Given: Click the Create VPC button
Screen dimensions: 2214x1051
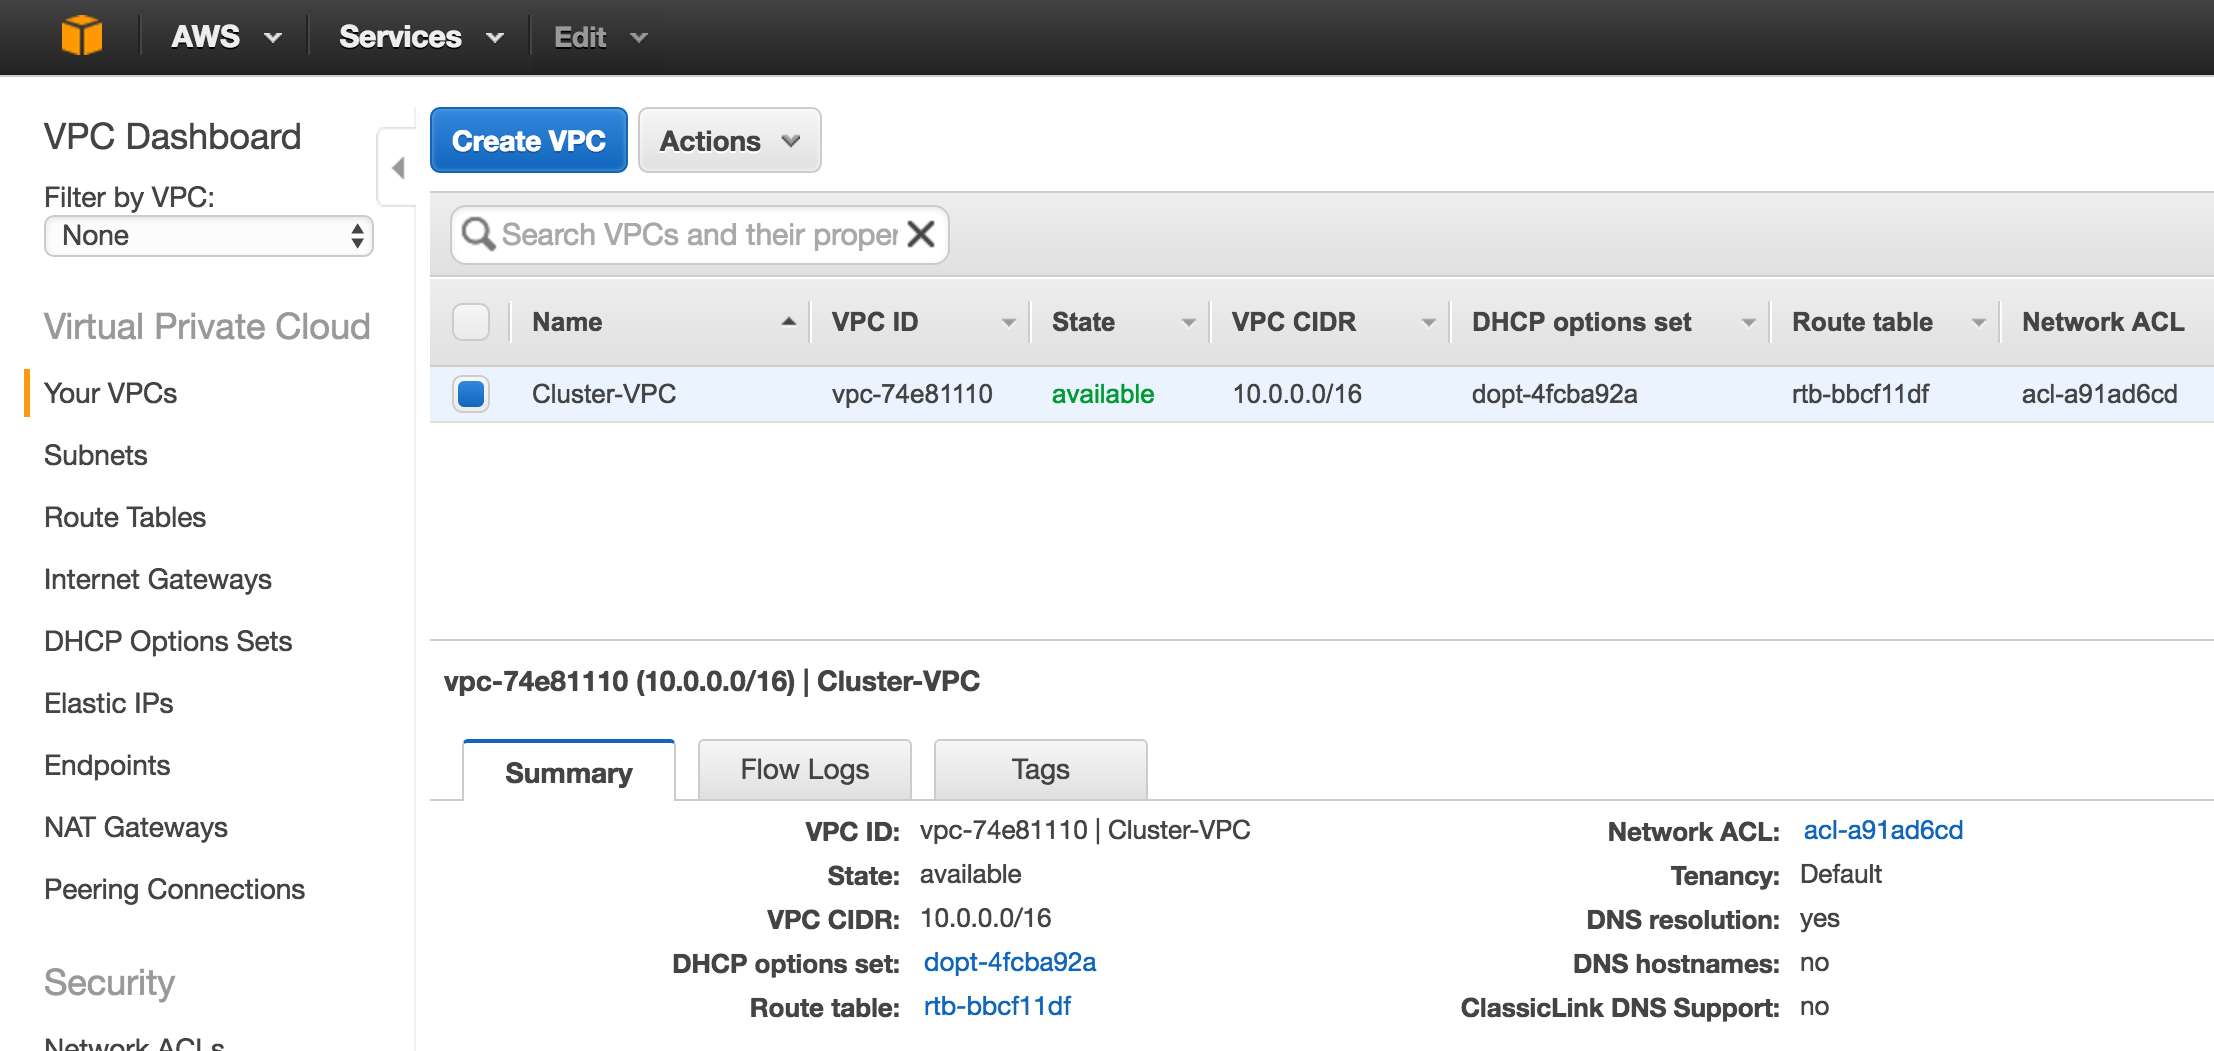Looking at the screenshot, I should tap(529, 141).
